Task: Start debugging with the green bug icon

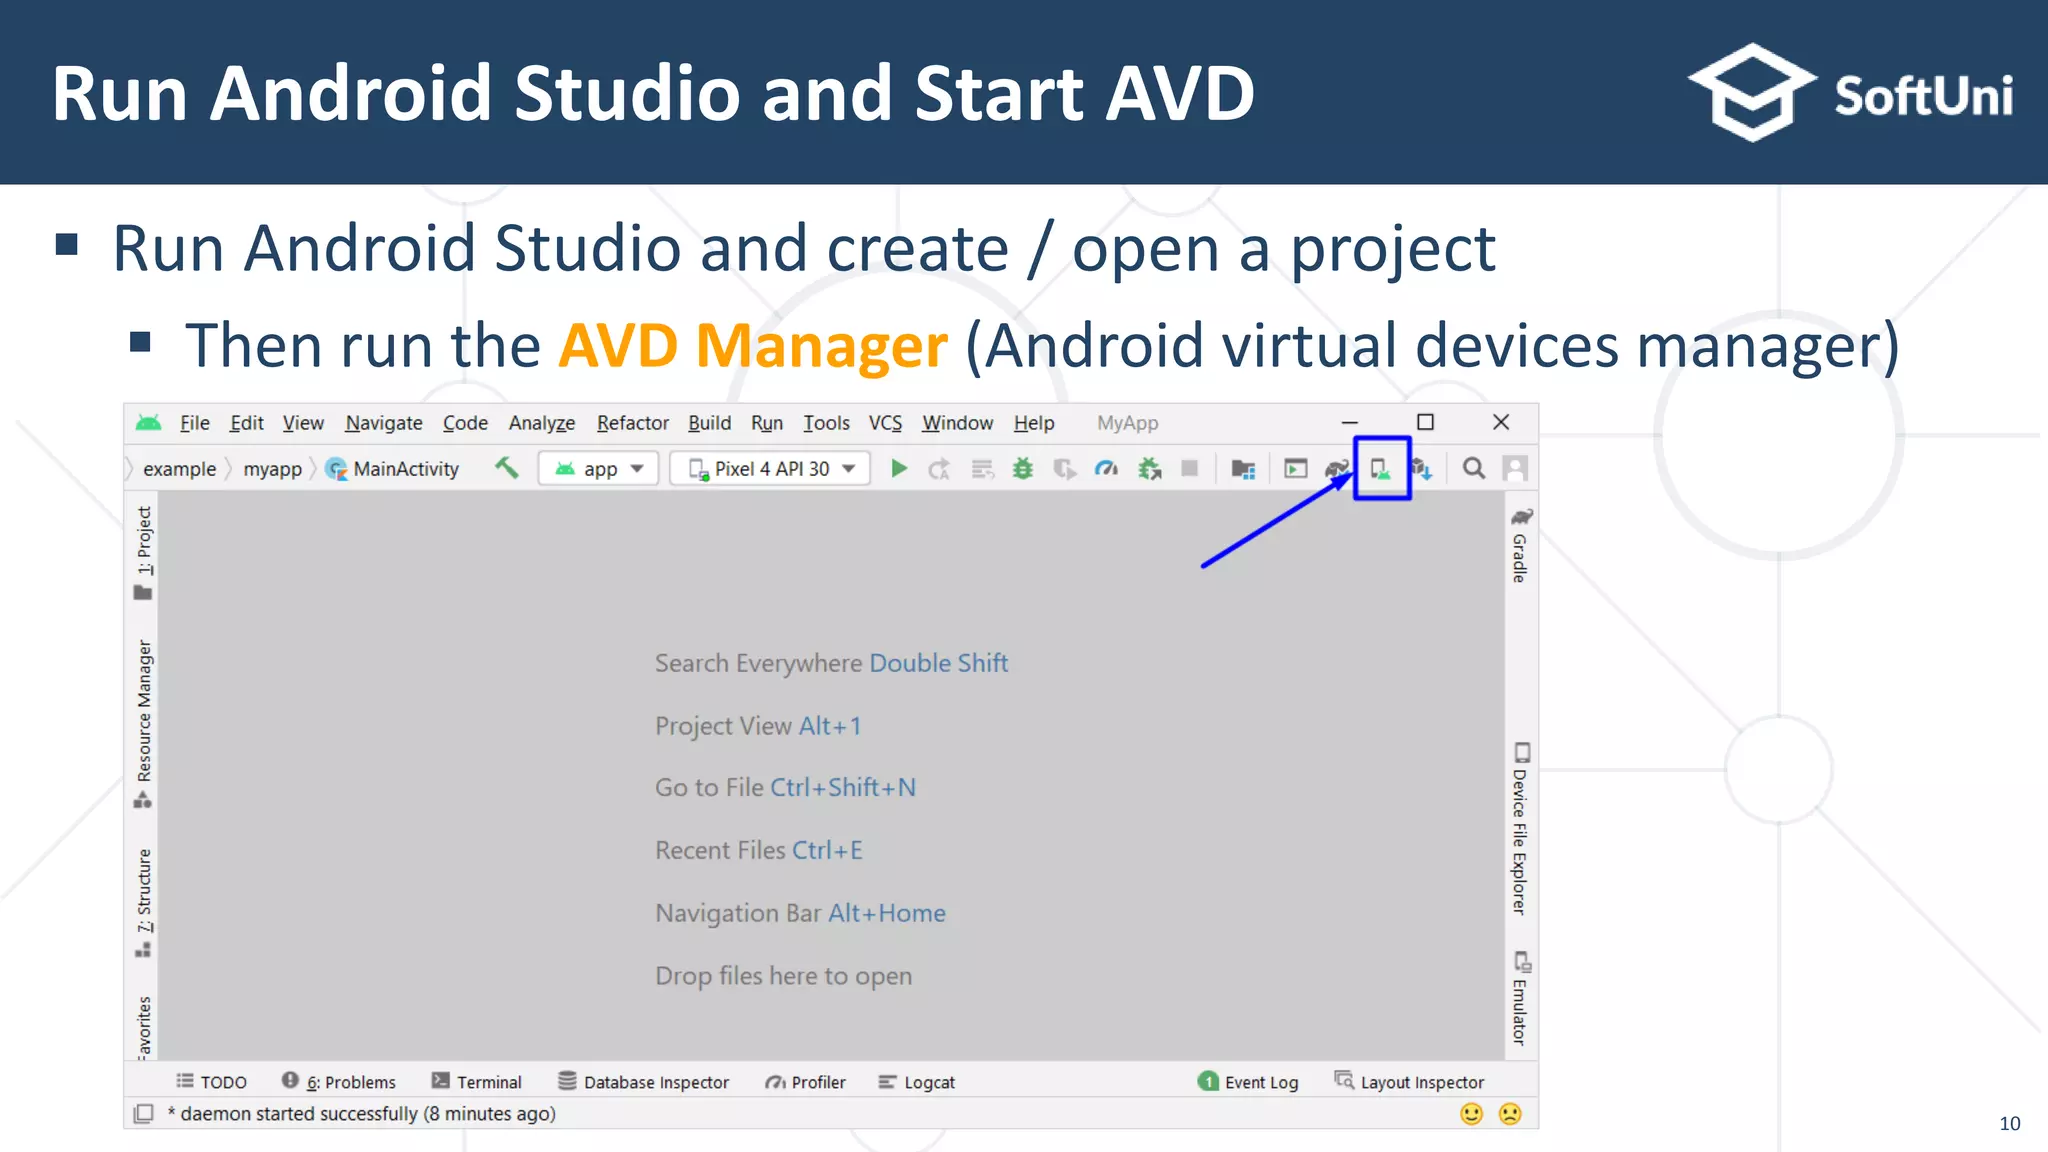Action: click(x=1022, y=468)
